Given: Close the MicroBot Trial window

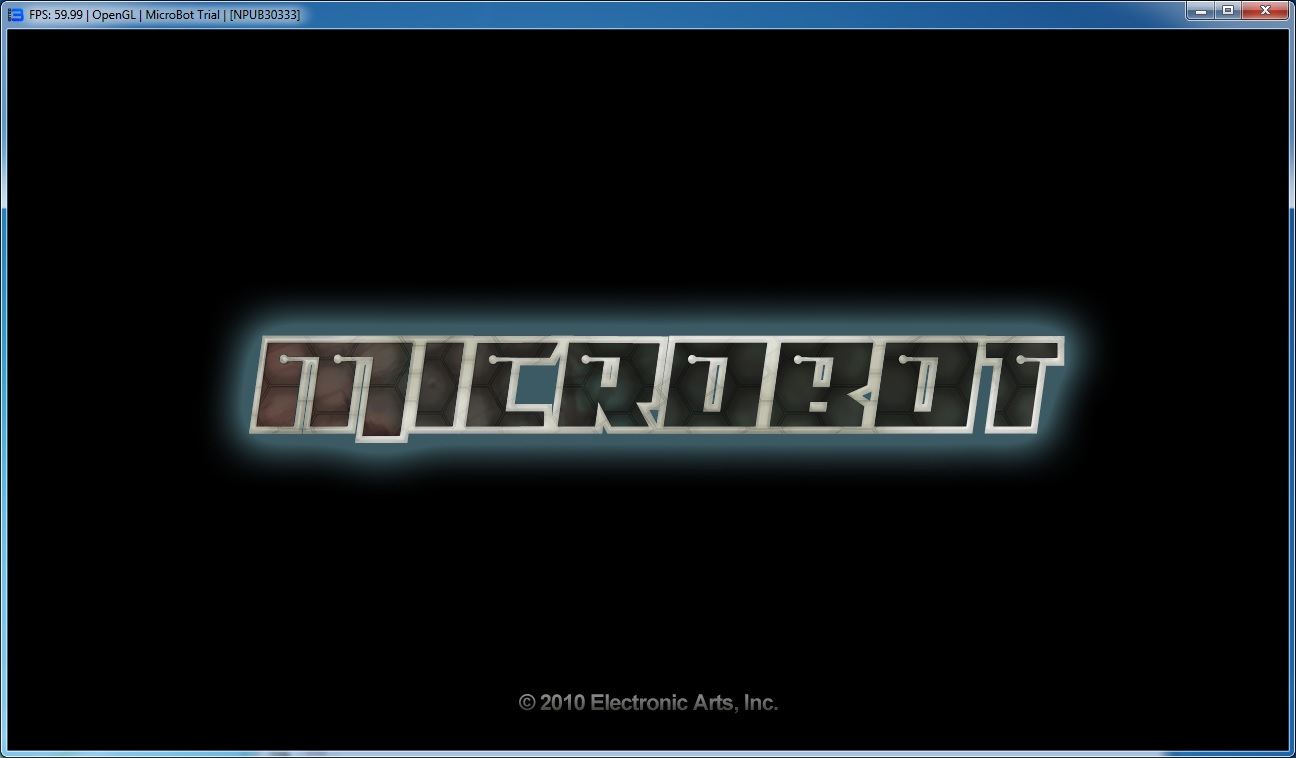Looking at the screenshot, I should (1265, 10).
